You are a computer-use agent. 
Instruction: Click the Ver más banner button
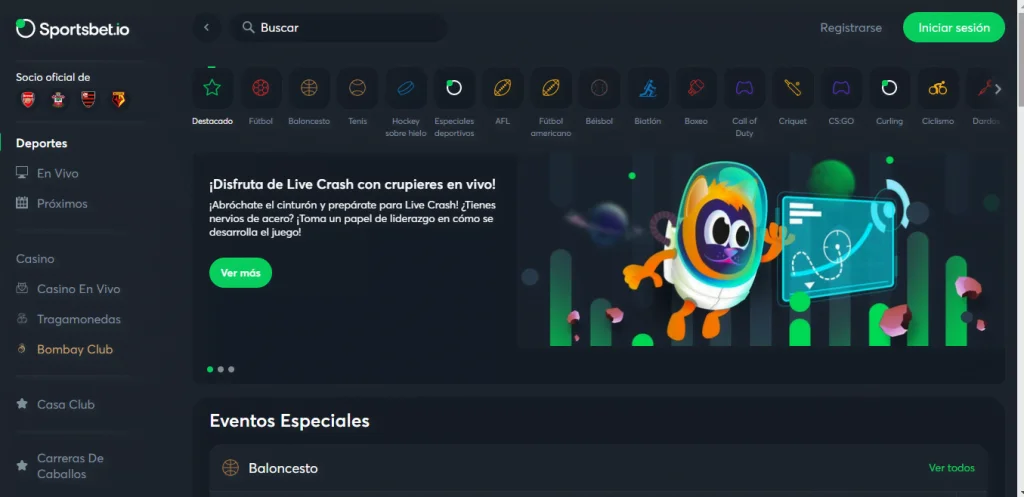pos(240,273)
